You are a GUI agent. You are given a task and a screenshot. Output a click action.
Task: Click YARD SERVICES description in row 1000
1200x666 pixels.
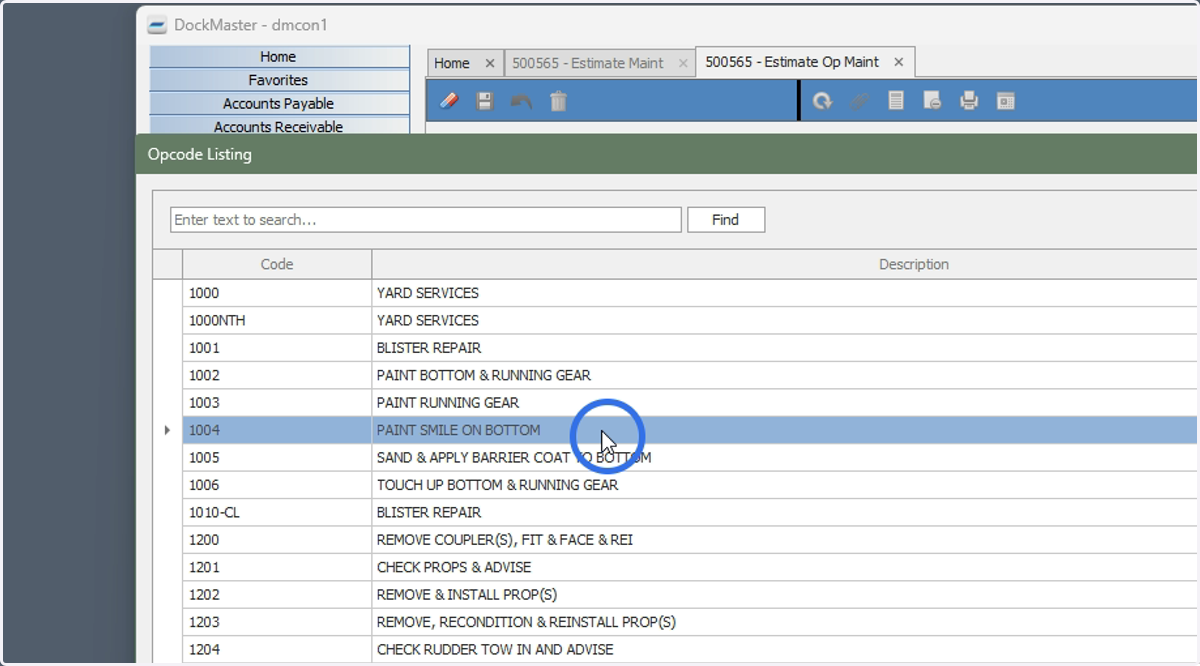(428, 293)
